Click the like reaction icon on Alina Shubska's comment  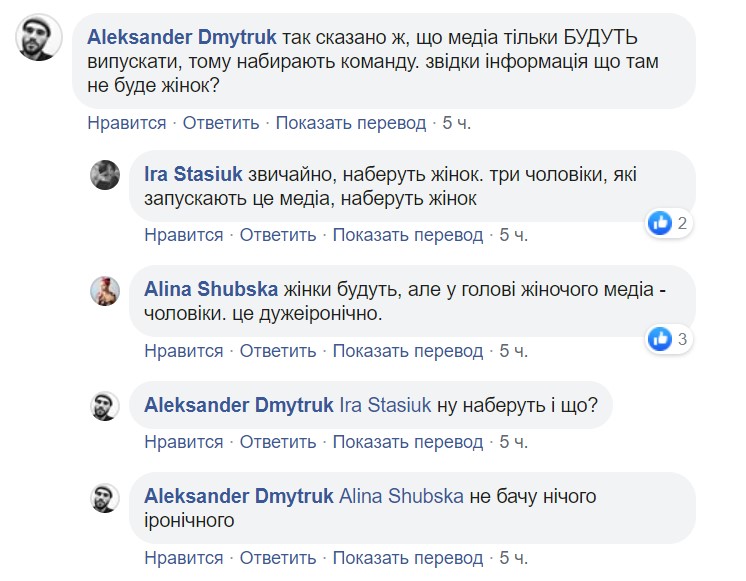[659, 339]
